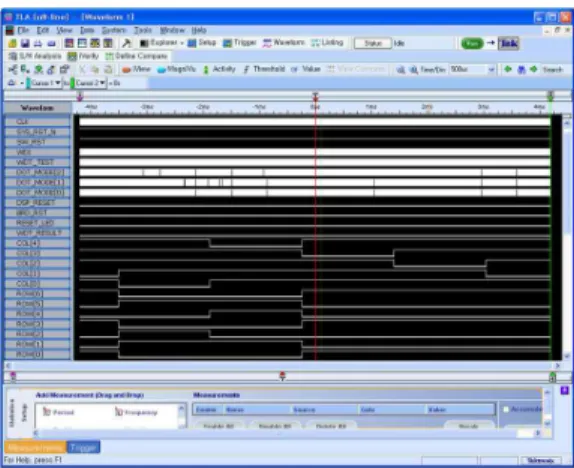Select the WDT_TEST waveform label
The width and height of the screenshot is (574, 468).
coord(37,162)
